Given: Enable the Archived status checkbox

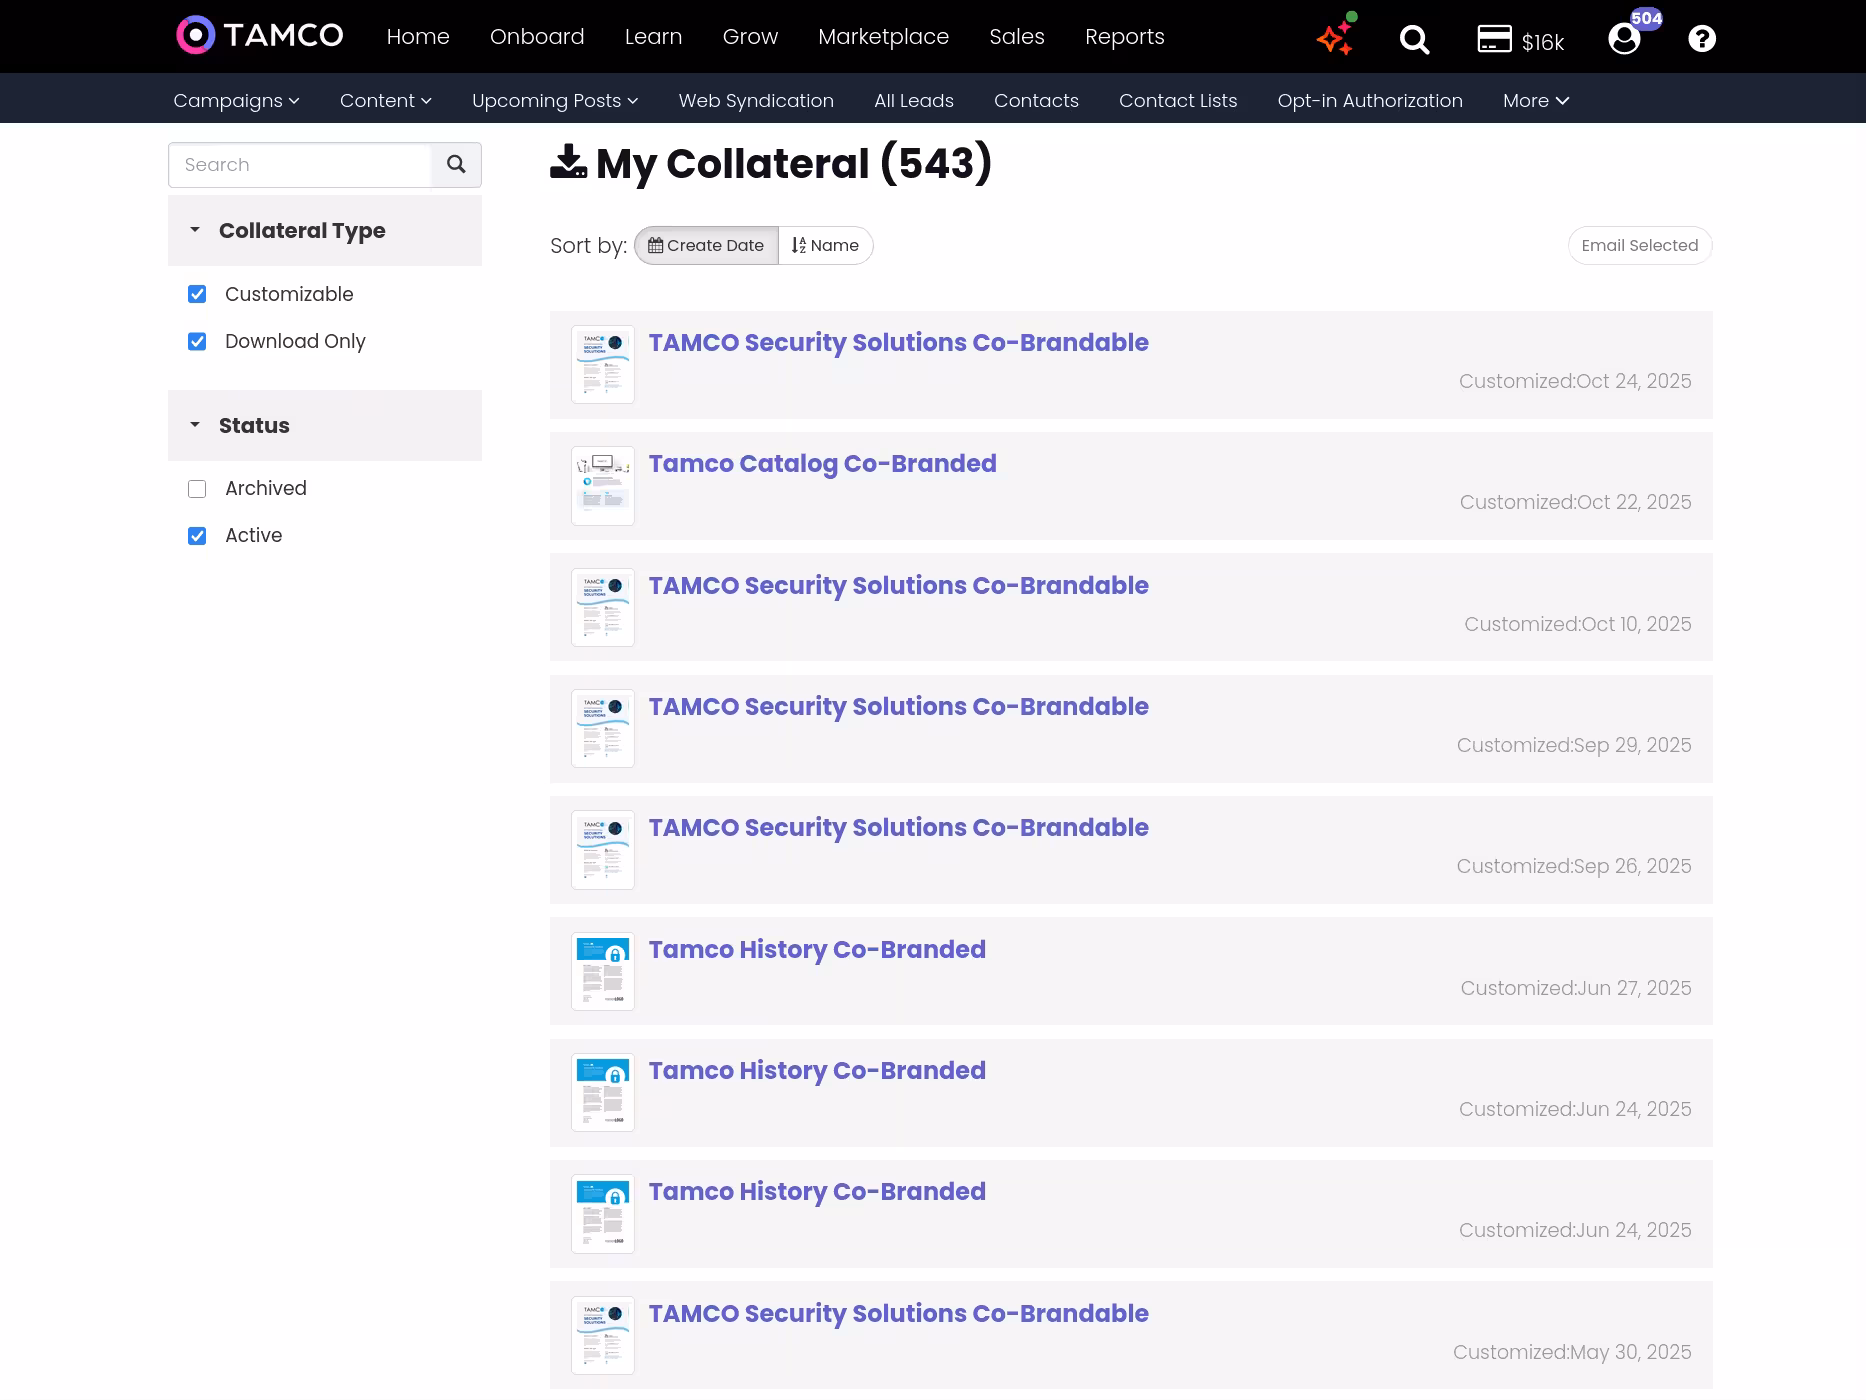Looking at the screenshot, I should click(197, 489).
